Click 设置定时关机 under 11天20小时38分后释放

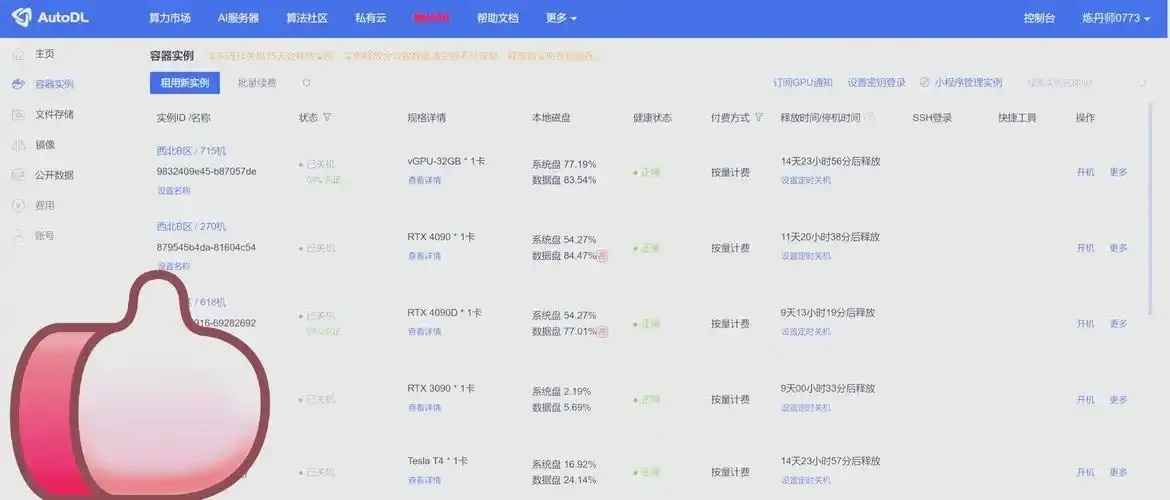pyautogui.click(x=806, y=256)
